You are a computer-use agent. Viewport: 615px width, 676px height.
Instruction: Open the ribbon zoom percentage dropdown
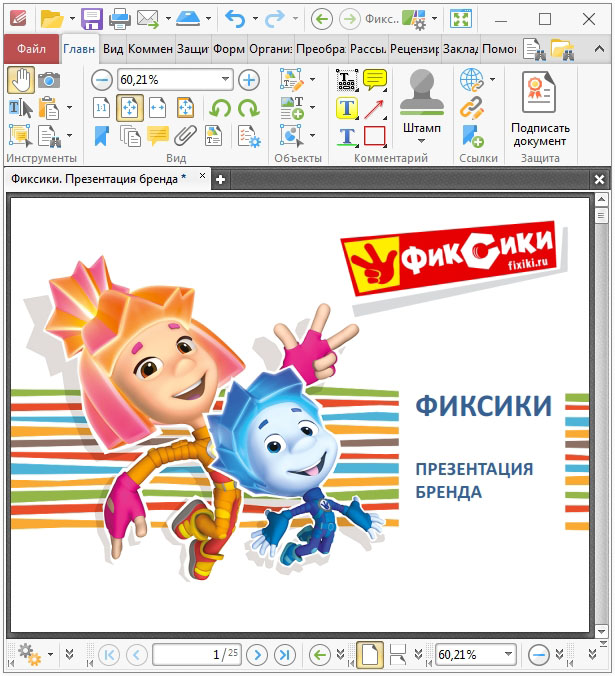pos(225,80)
